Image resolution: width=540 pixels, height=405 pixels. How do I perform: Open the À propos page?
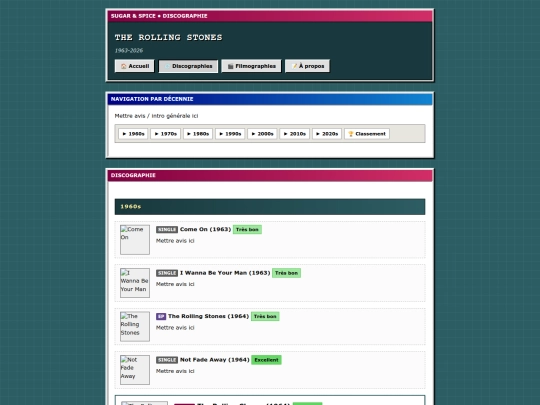307,66
